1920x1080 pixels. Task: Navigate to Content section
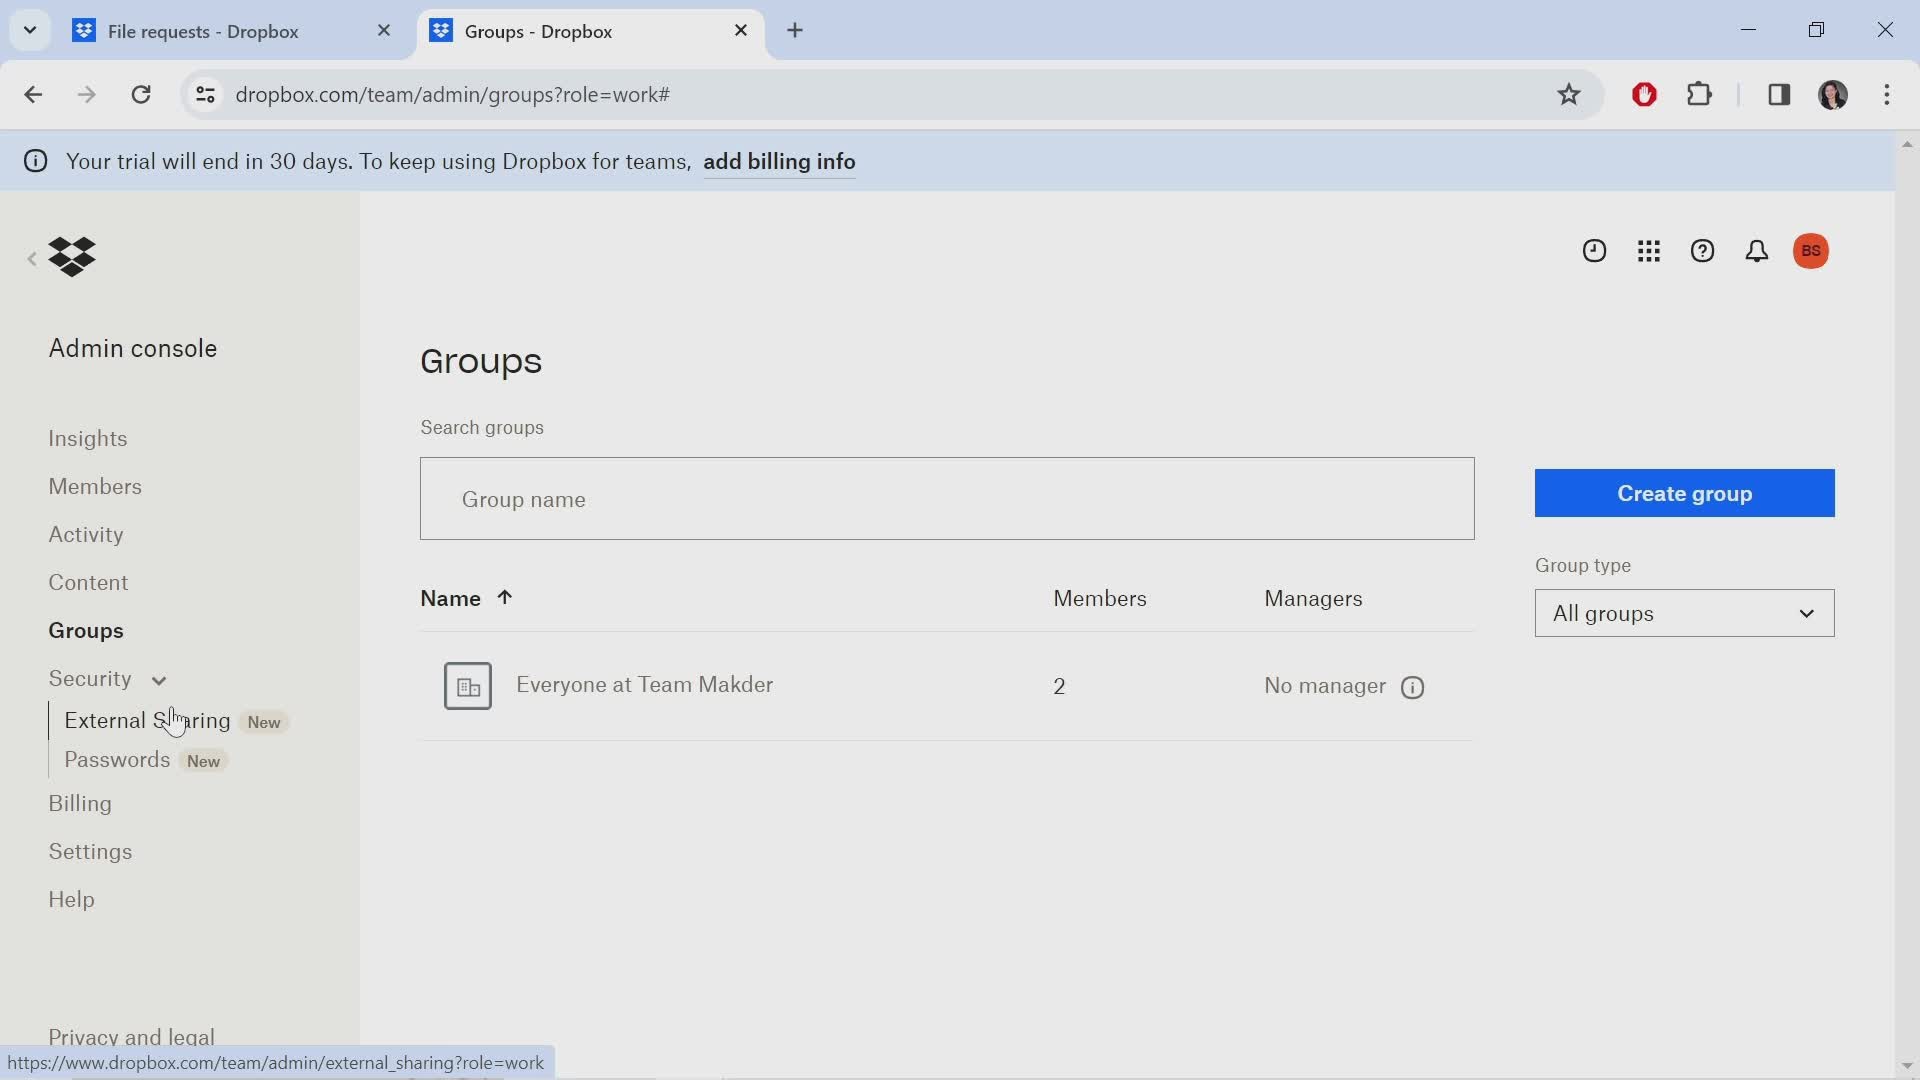[x=88, y=582]
